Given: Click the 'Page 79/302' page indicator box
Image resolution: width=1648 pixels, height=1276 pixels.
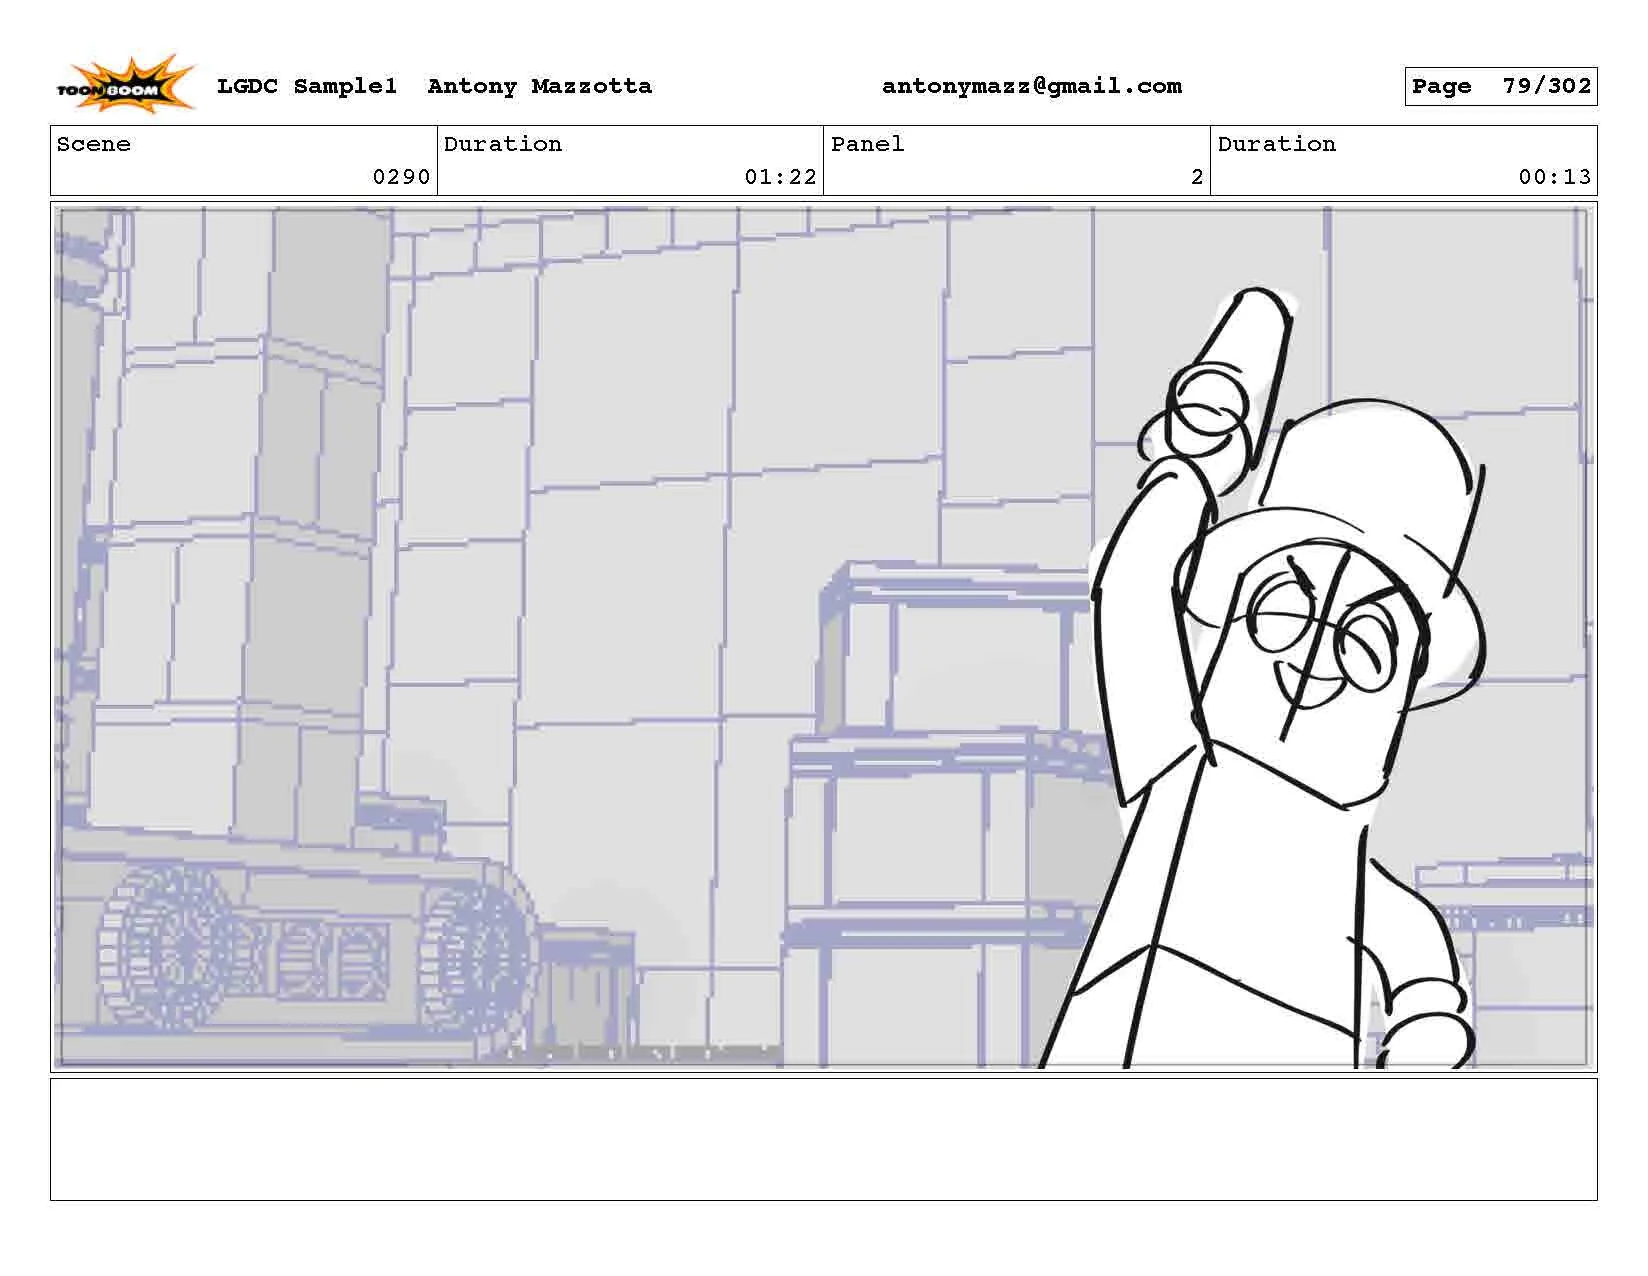Looking at the screenshot, I should point(1501,86).
